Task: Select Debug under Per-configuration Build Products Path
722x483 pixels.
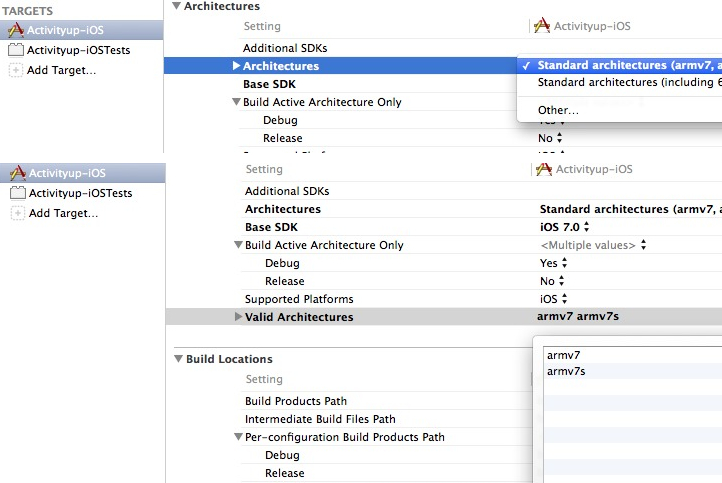Action: [x=282, y=455]
